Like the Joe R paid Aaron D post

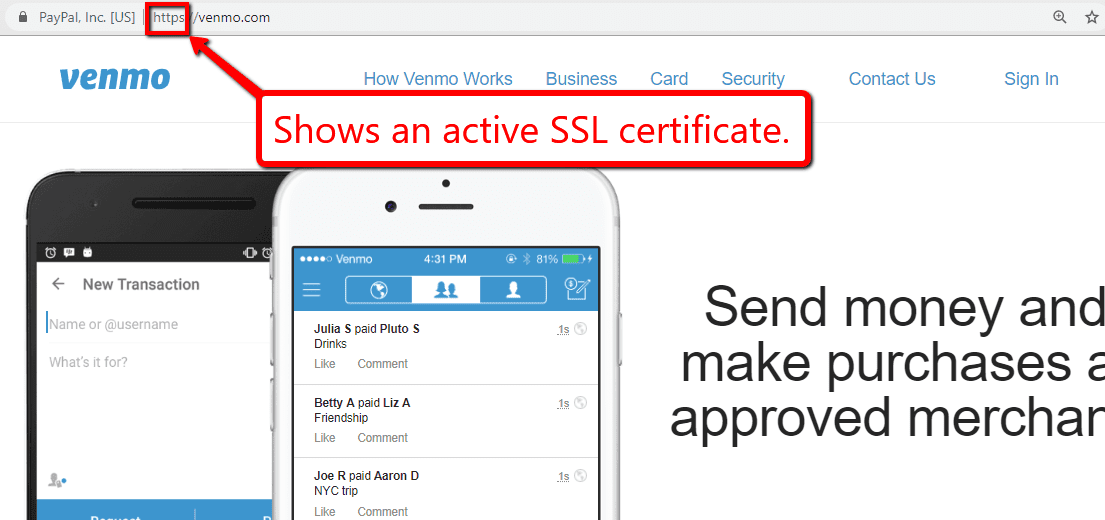[324, 512]
